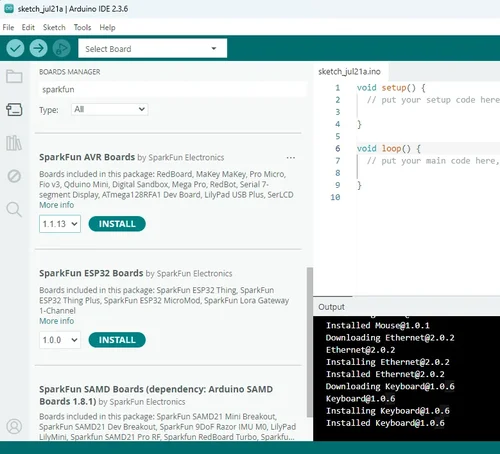Click the 'void setup() {' code line

point(391,88)
